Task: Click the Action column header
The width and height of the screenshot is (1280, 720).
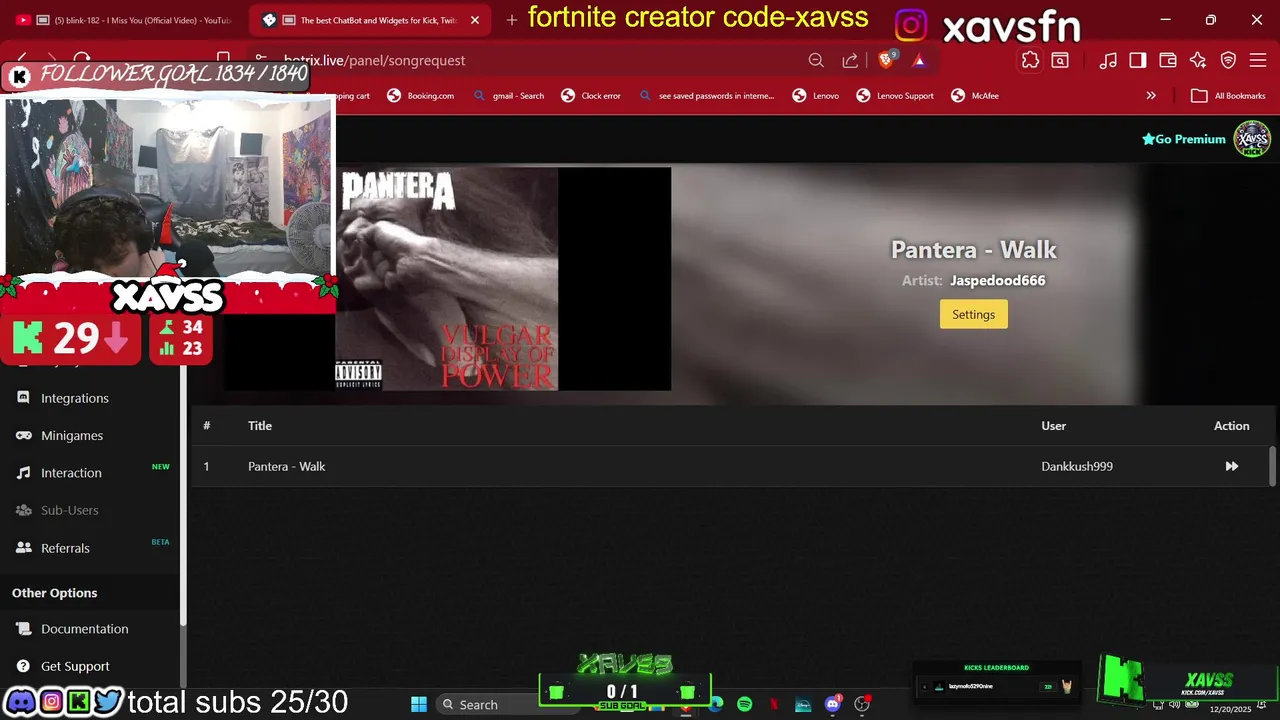Action: pyautogui.click(x=1232, y=425)
